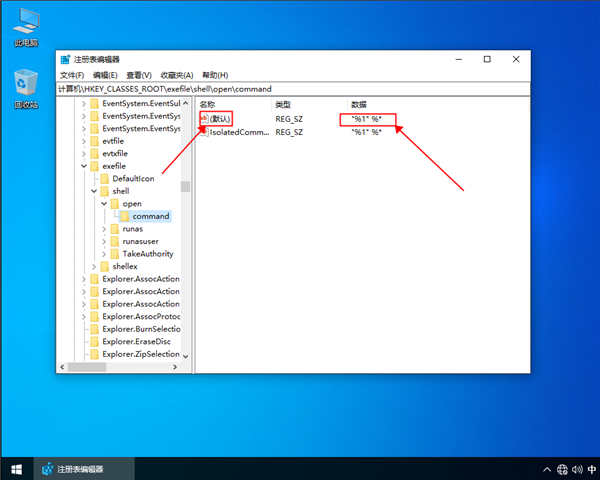This screenshot has height=480, width=600.
Task: Open the 此电脑 desktop icon
Action: [26, 24]
